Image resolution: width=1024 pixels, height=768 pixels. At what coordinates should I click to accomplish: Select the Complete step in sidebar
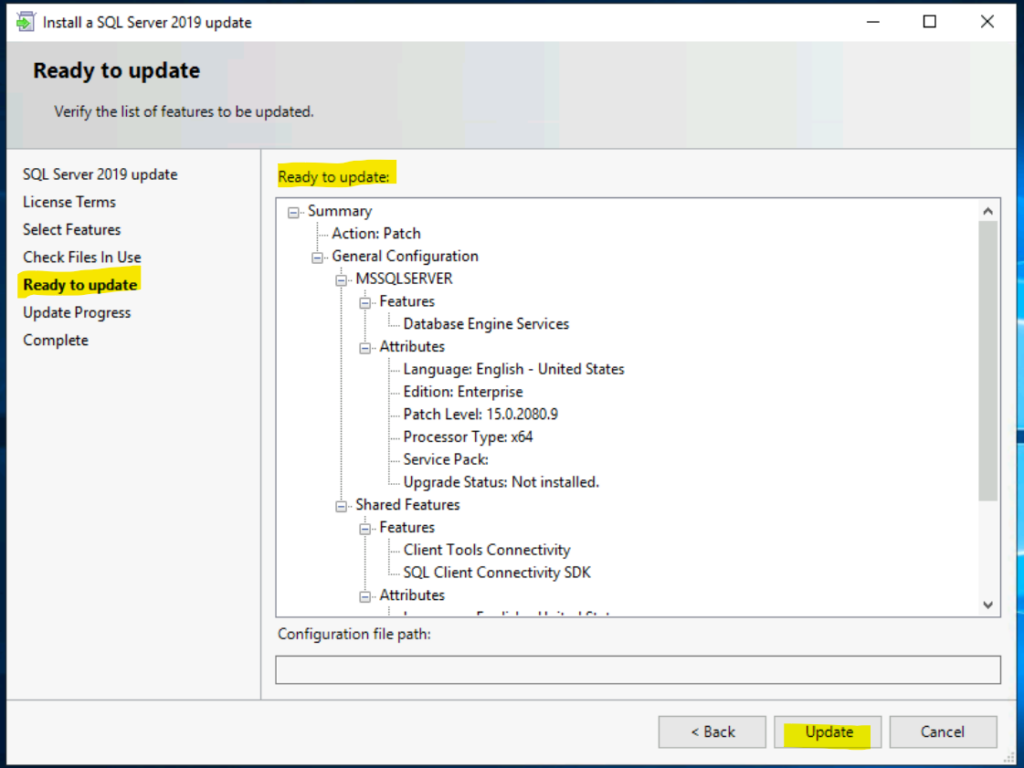pos(56,340)
